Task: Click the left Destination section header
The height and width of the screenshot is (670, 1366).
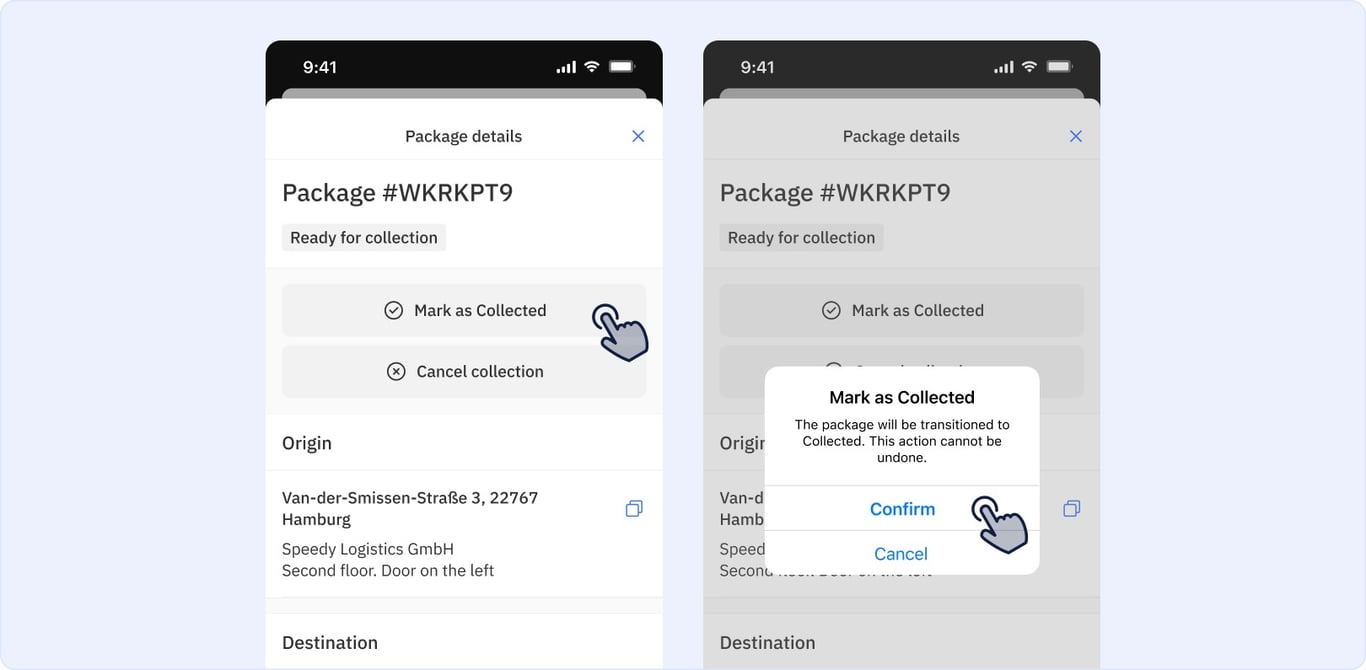Action: [330, 642]
